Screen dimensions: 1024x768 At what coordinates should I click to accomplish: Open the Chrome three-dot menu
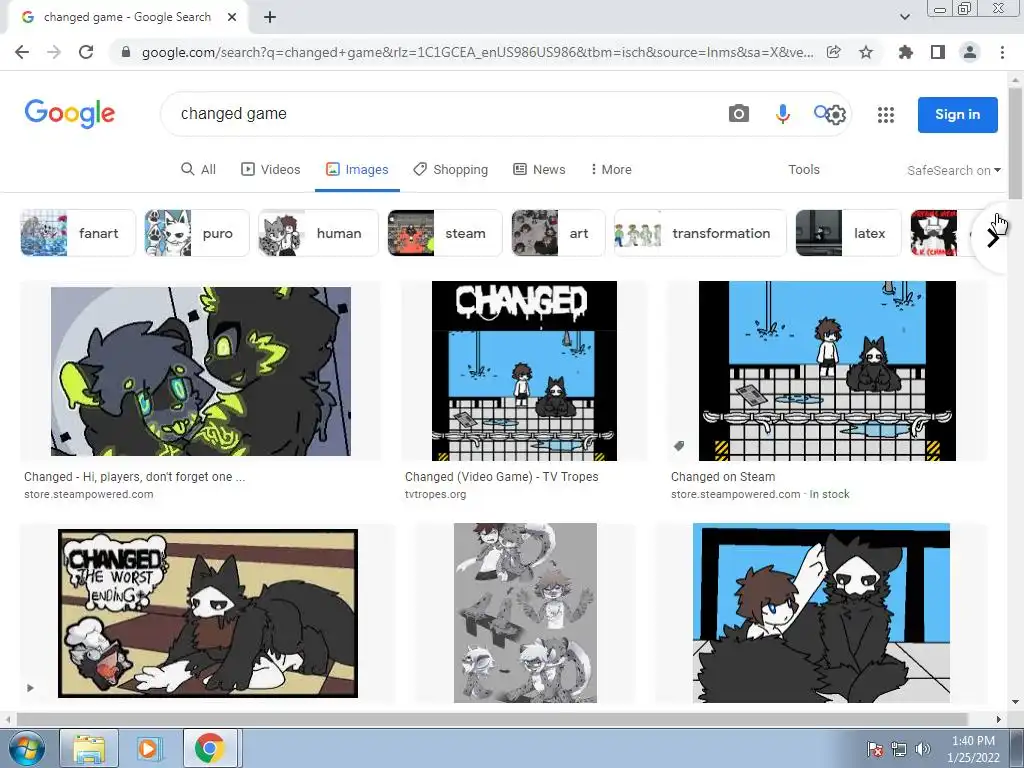[1002, 52]
